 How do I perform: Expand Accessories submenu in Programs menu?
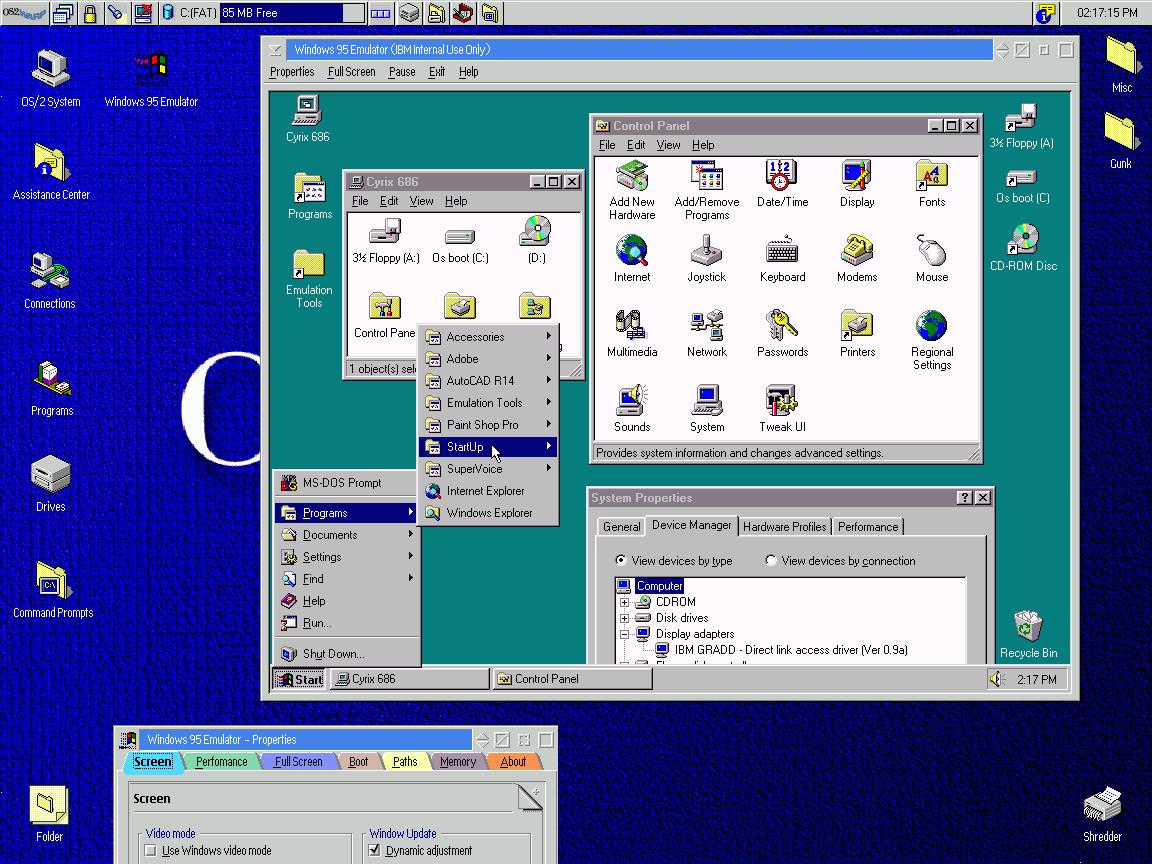click(488, 336)
